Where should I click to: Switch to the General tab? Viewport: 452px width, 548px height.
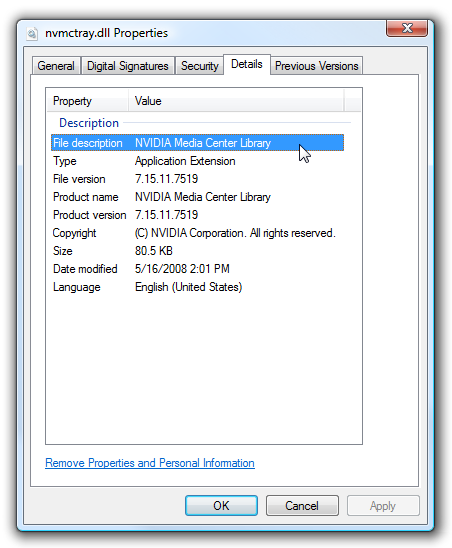56,66
